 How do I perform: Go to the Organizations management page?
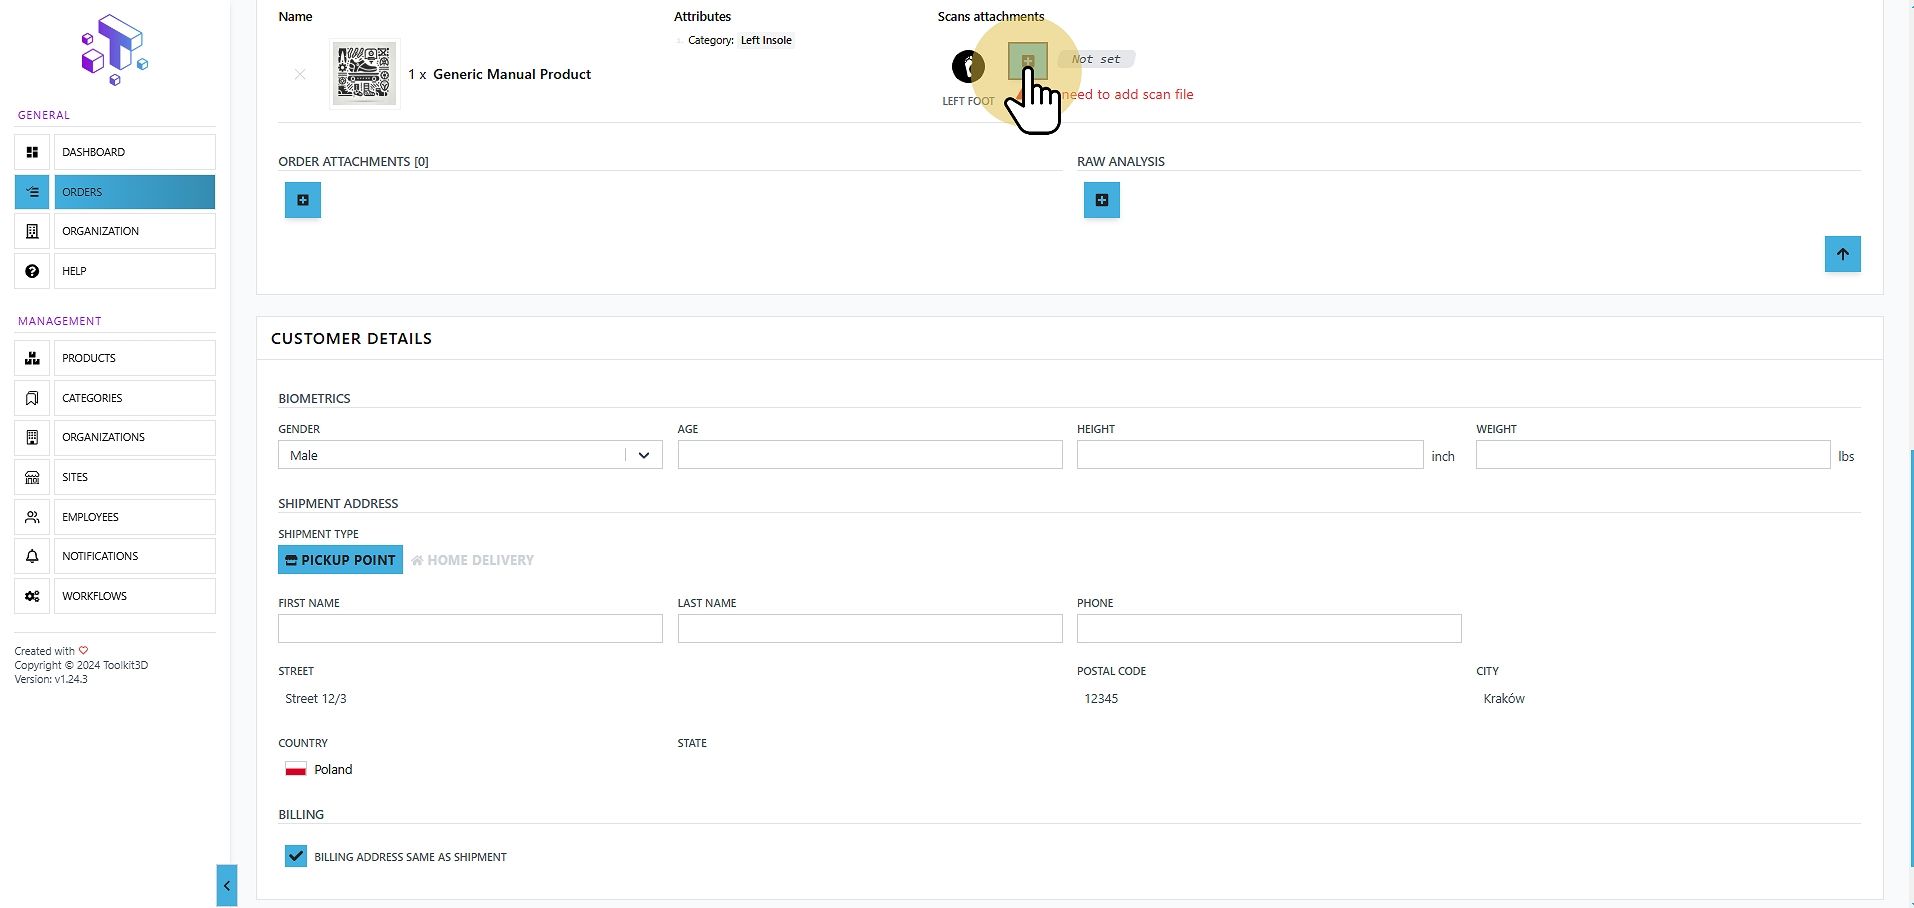click(135, 437)
